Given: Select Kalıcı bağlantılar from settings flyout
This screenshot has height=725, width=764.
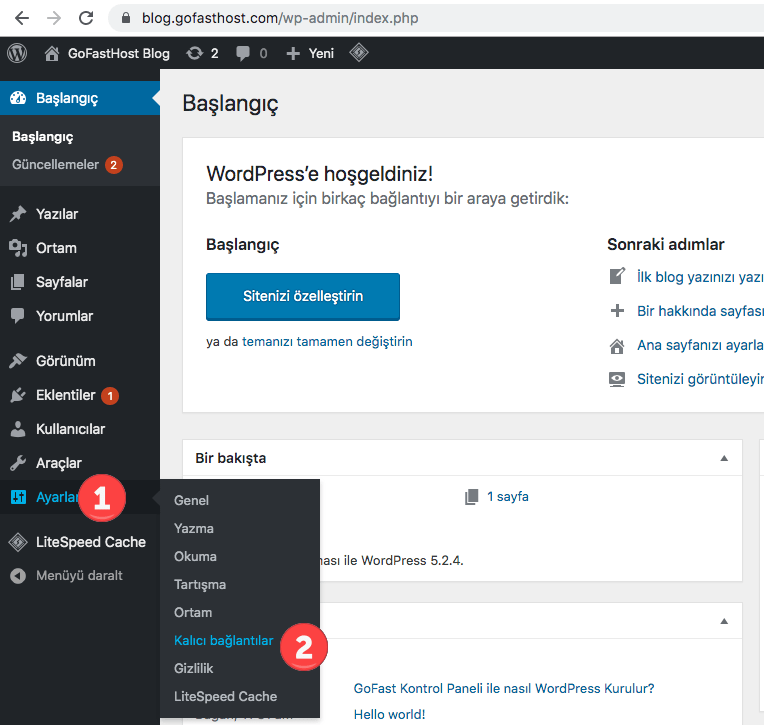Looking at the screenshot, I should [224, 640].
